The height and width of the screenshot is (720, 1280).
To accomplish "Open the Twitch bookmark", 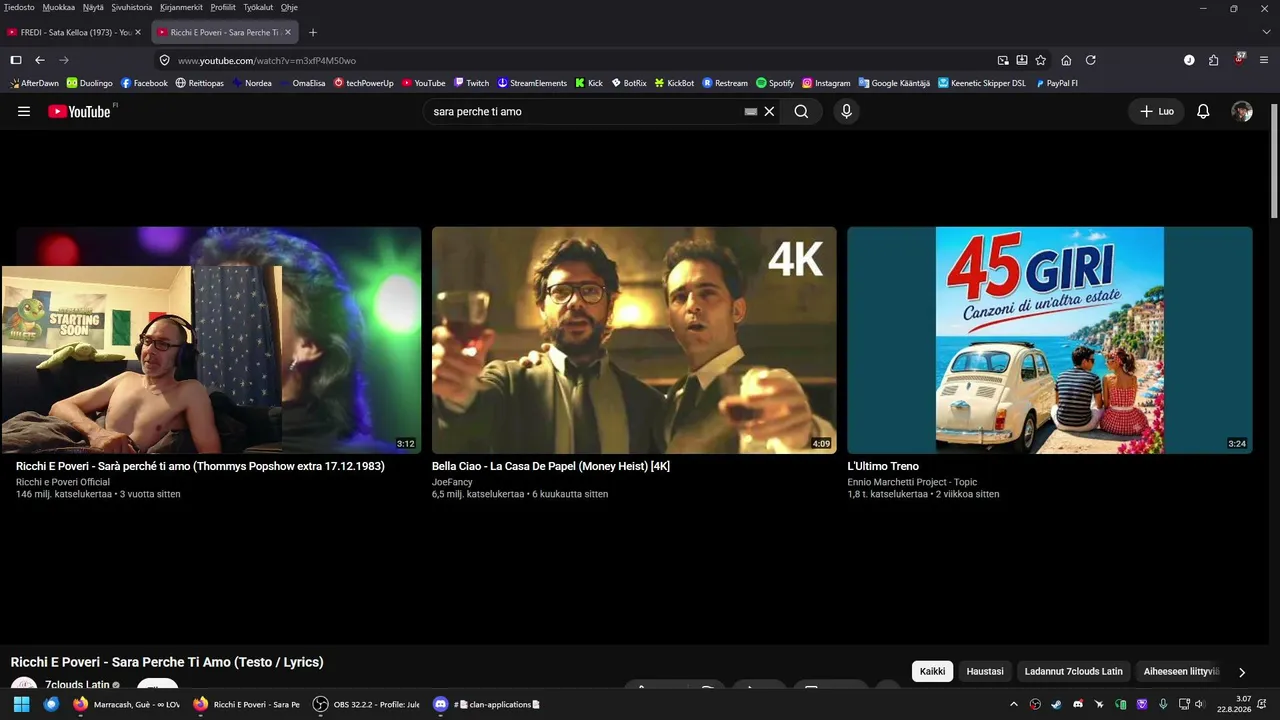I will click(x=471, y=83).
